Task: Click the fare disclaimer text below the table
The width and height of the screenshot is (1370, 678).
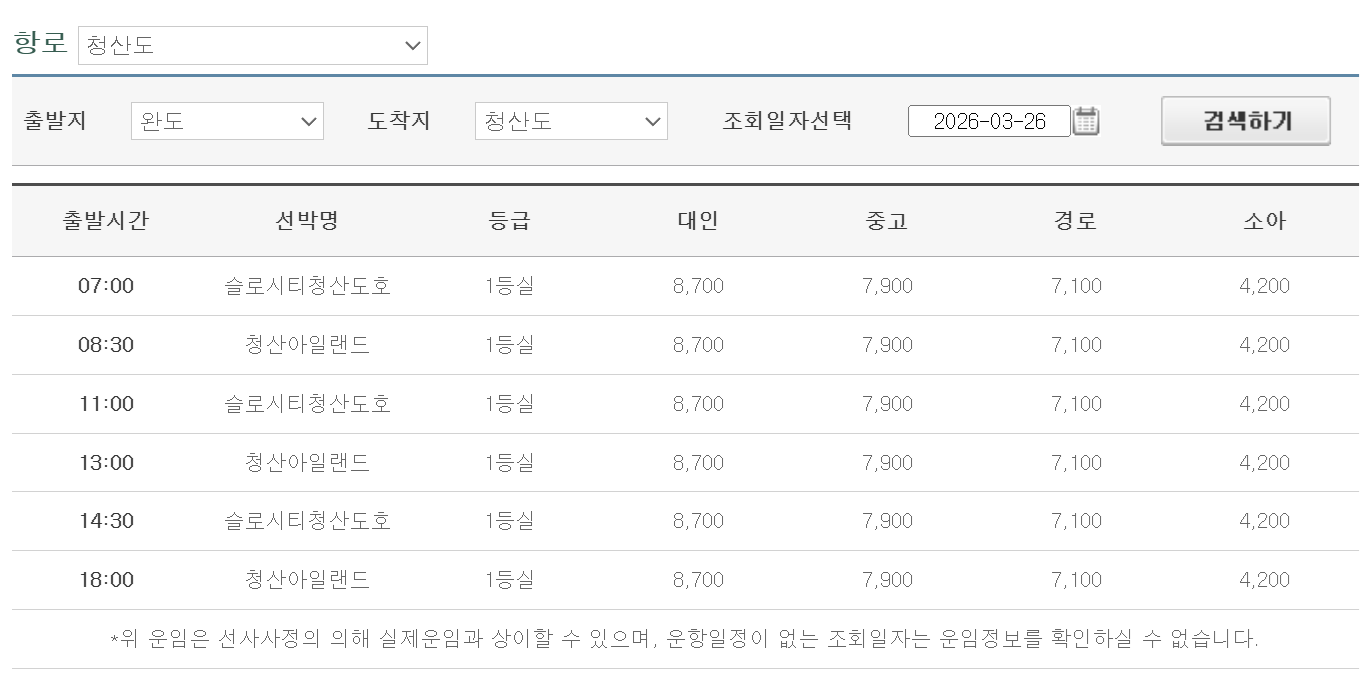Action: tap(685, 638)
